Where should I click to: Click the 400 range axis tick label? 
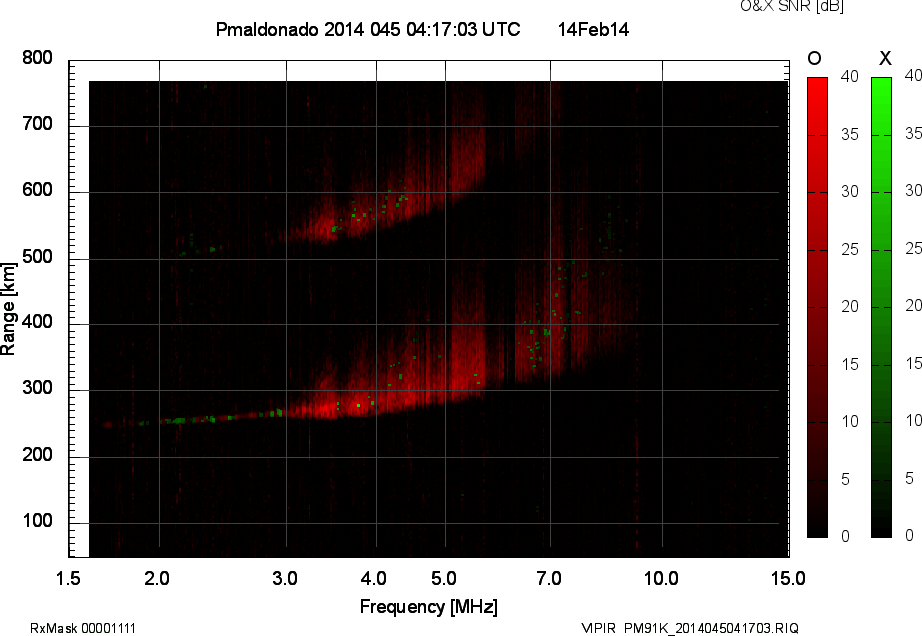click(37, 322)
